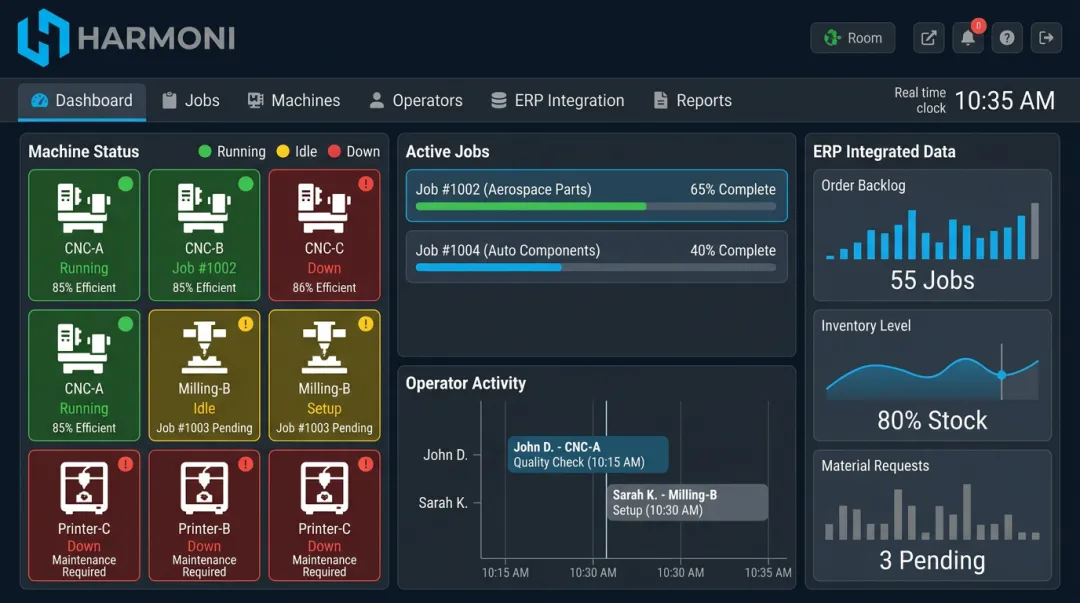The image size is (1080, 603).
Task: Click the yellow Idle legend dot
Action: [283, 152]
